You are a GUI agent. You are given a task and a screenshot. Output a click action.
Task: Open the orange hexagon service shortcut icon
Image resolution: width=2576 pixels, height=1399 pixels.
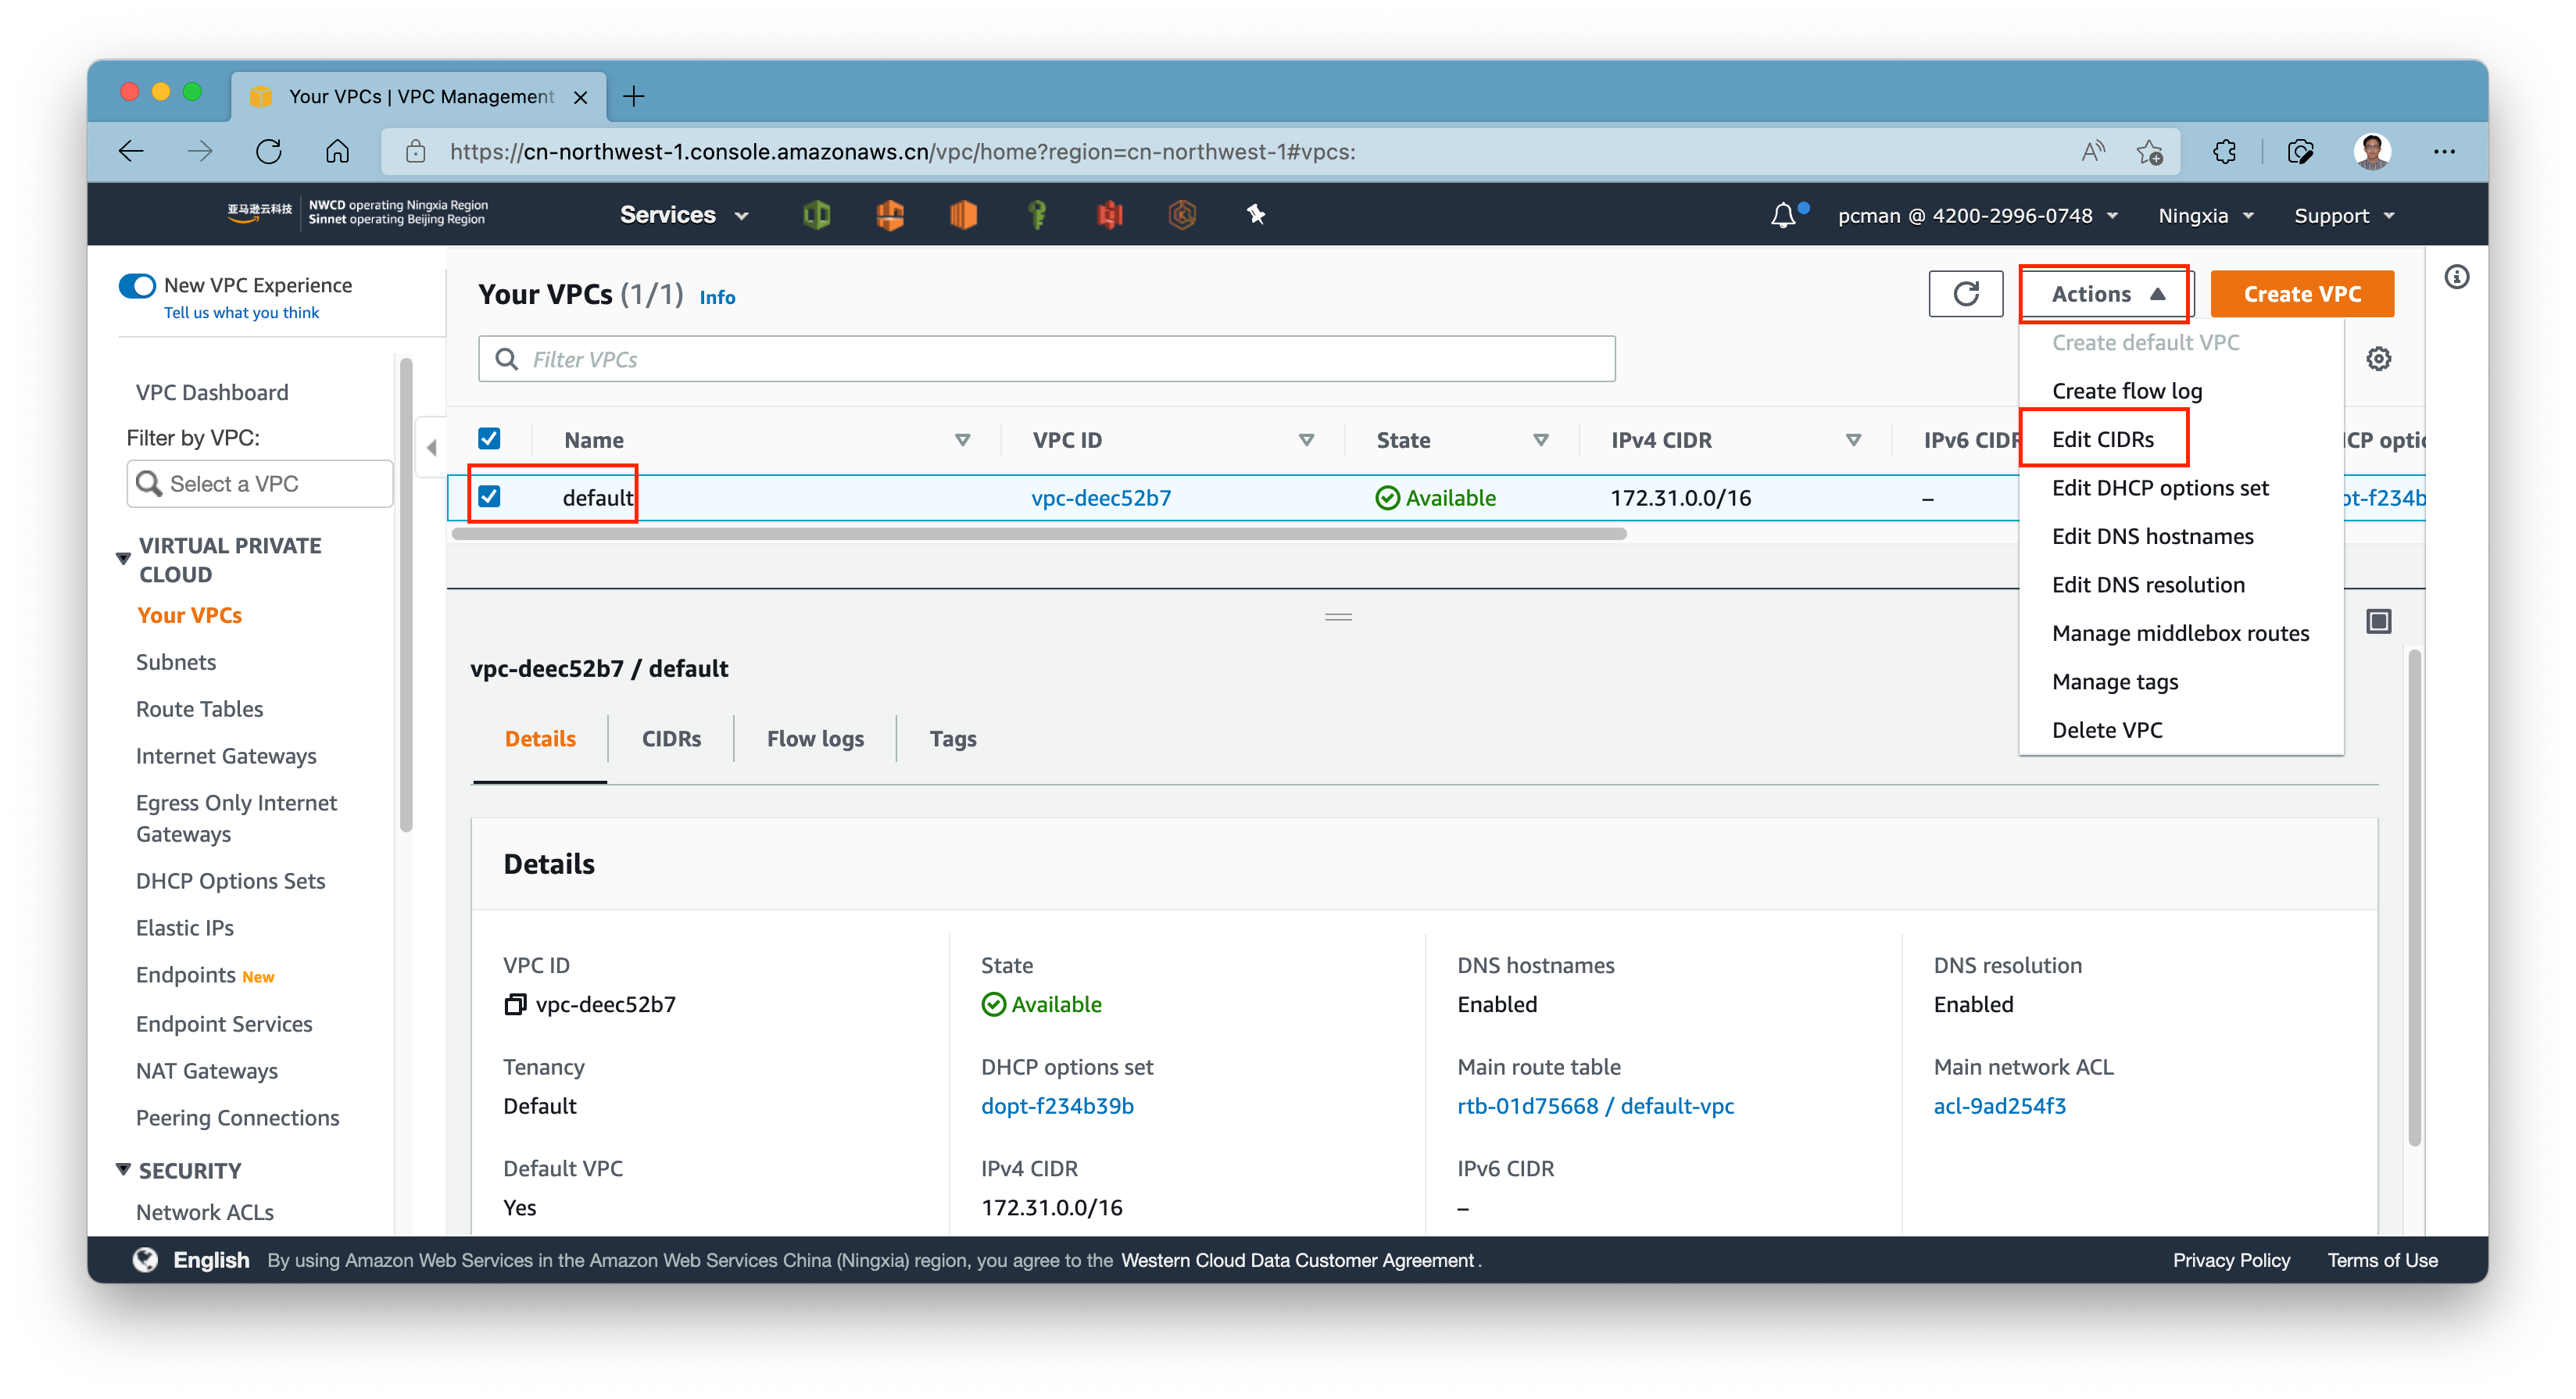click(x=1182, y=214)
